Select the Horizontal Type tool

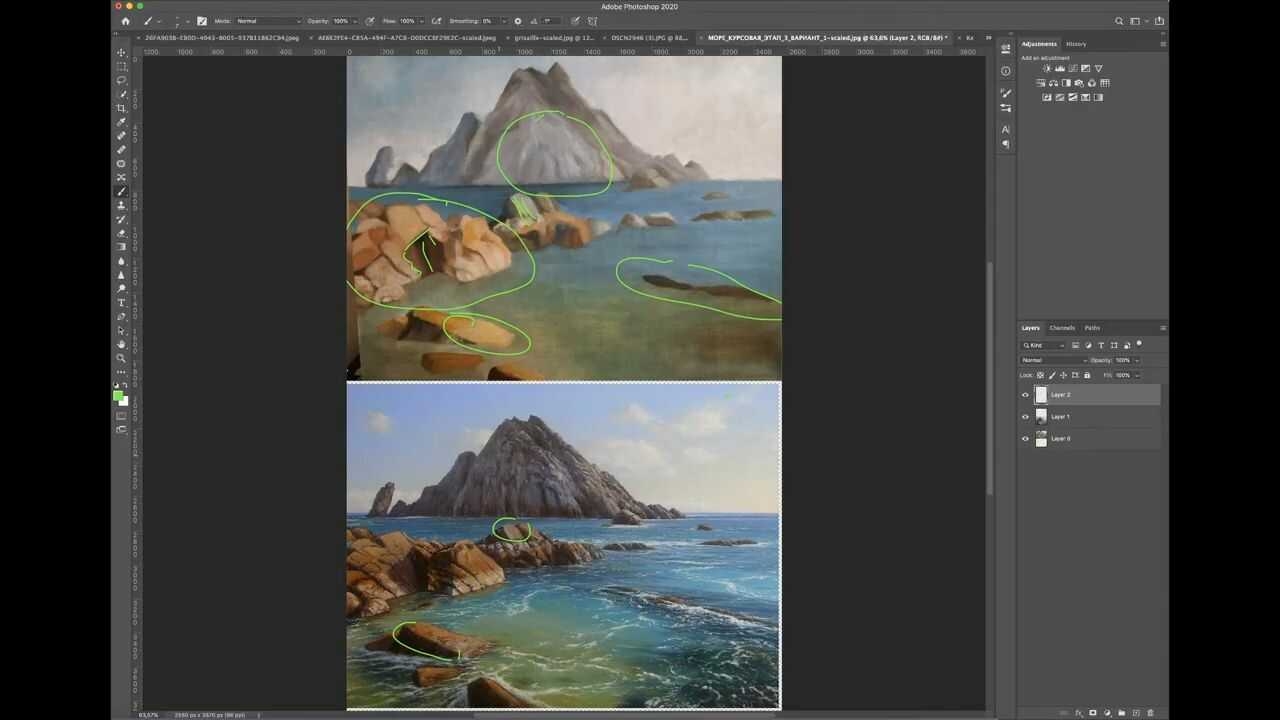[x=122, y=302]
